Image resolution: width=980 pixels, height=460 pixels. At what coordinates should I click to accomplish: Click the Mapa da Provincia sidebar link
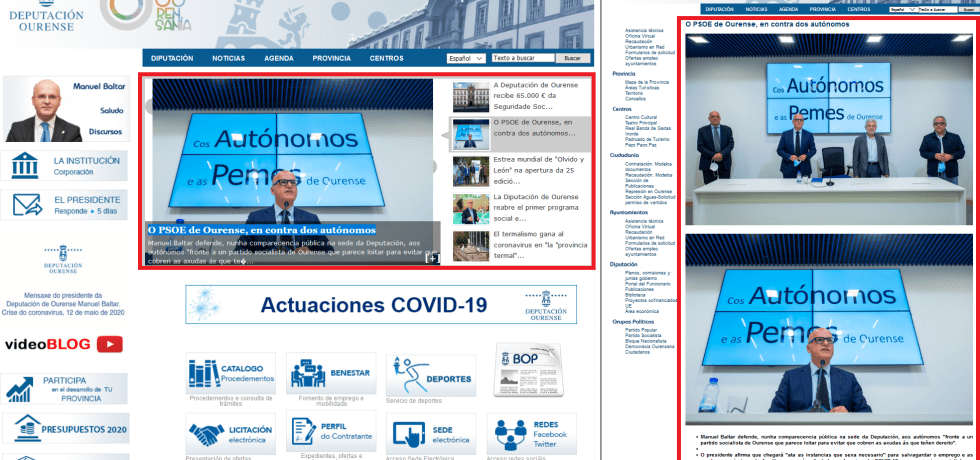[645, 82]
